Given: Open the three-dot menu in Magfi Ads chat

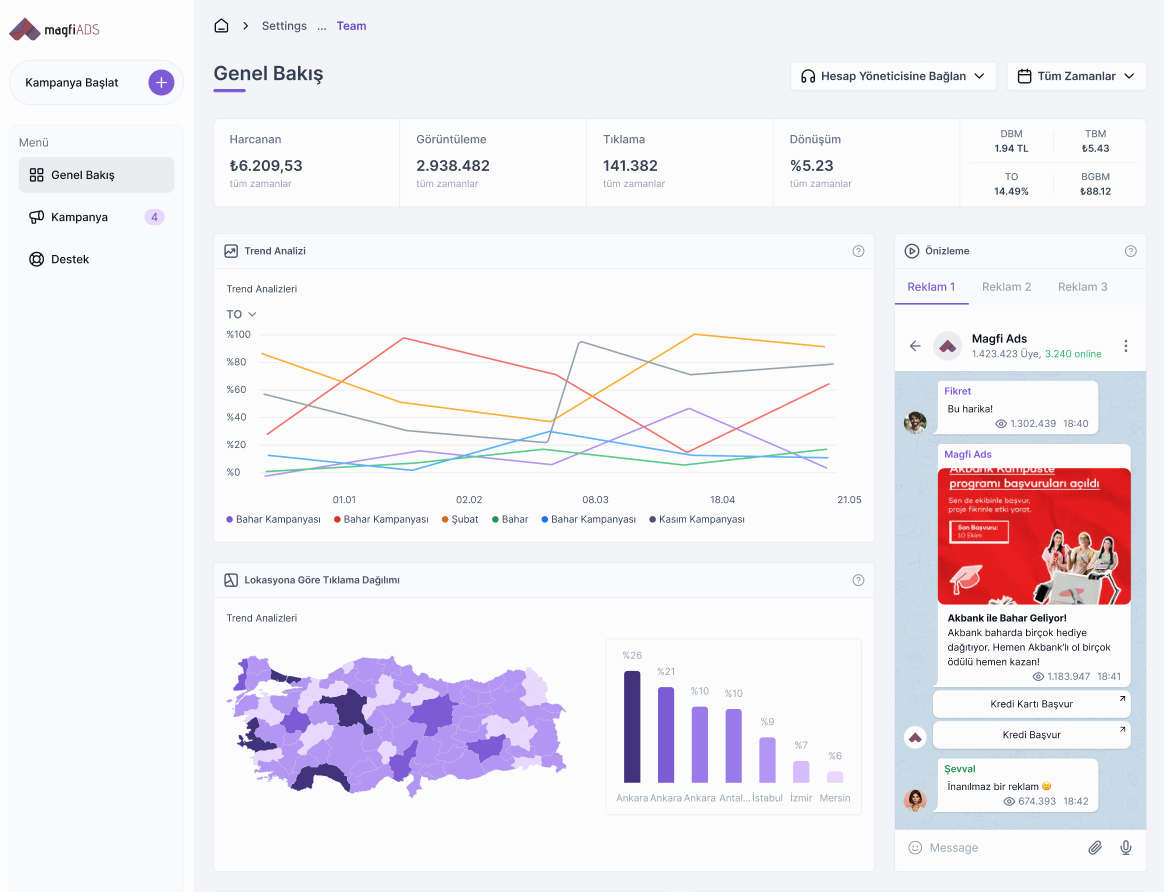Looking at the screenshot, I should 1125,346.
